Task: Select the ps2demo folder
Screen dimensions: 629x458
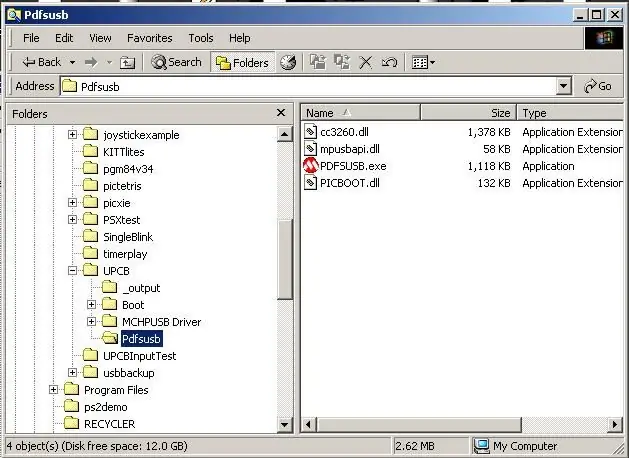Action: click(x=106, y=407)
